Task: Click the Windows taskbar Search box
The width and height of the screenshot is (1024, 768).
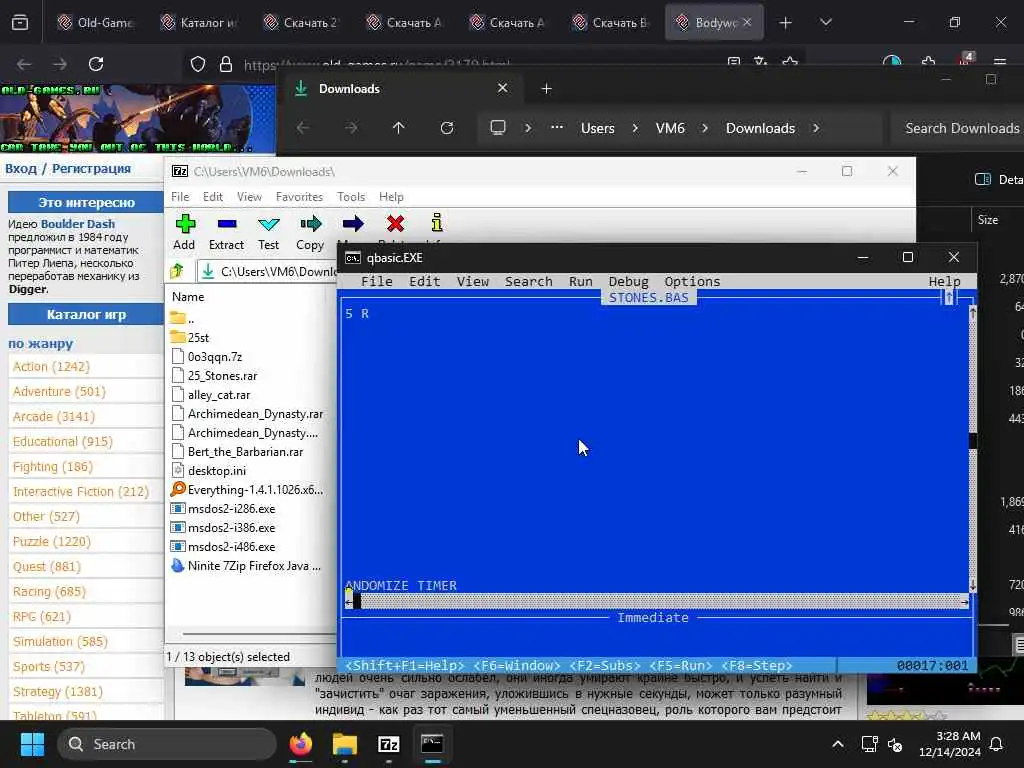Action: tap(167, 744)
